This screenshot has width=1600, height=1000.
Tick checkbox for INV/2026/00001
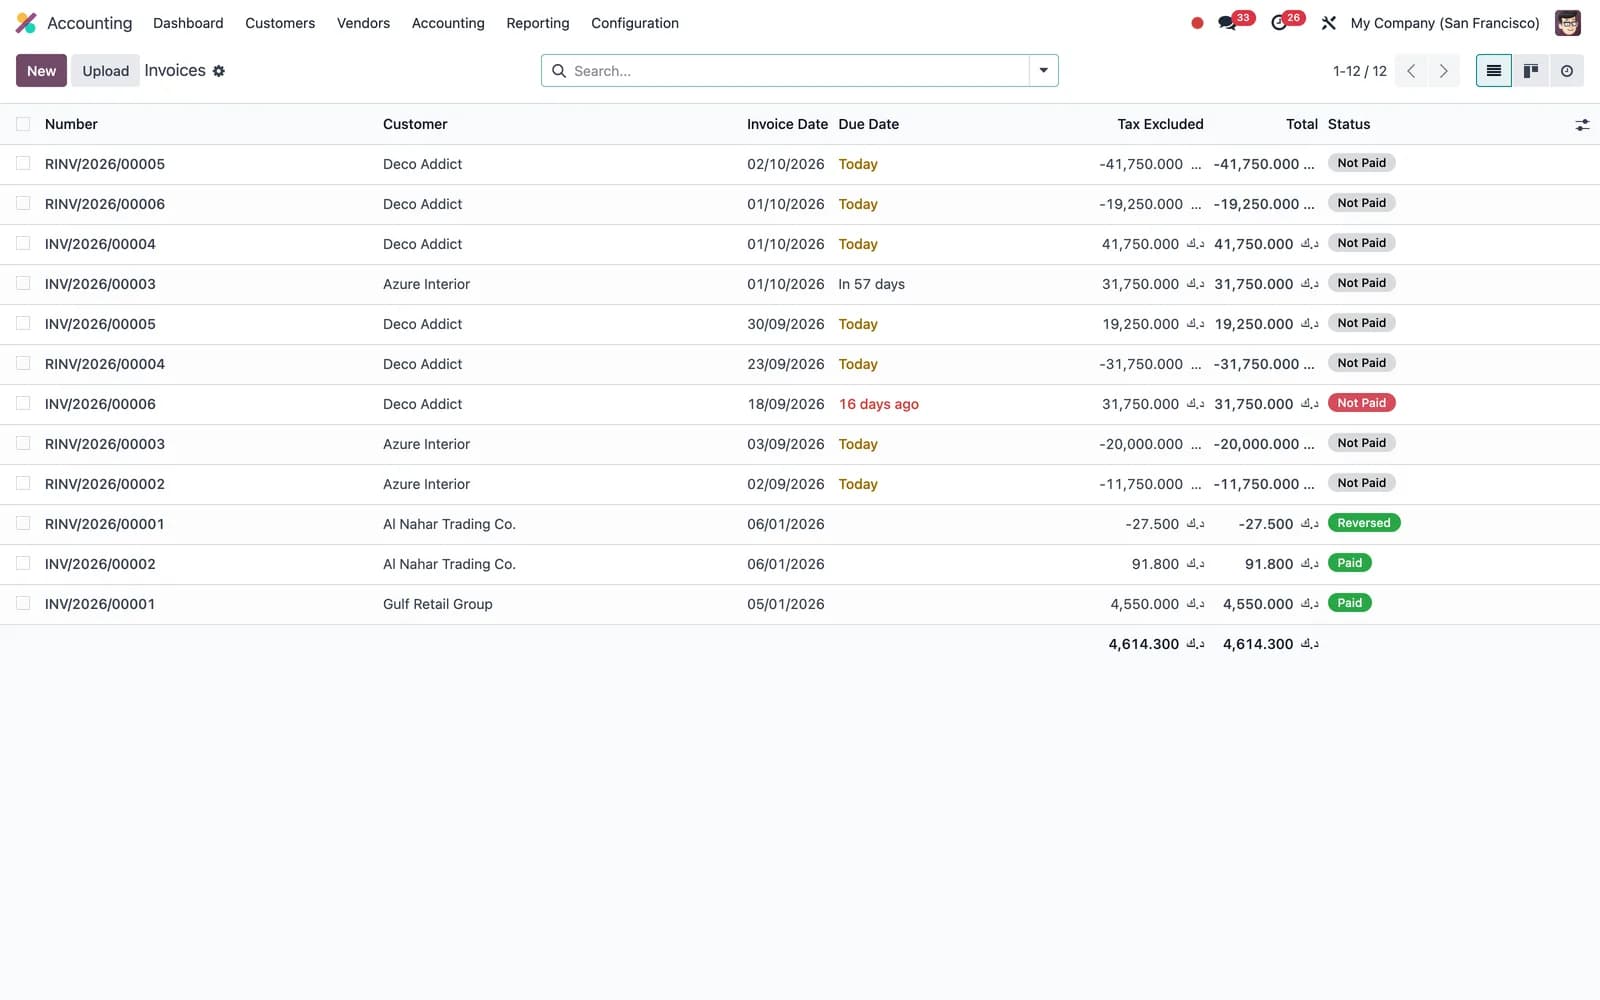point(23,604)
